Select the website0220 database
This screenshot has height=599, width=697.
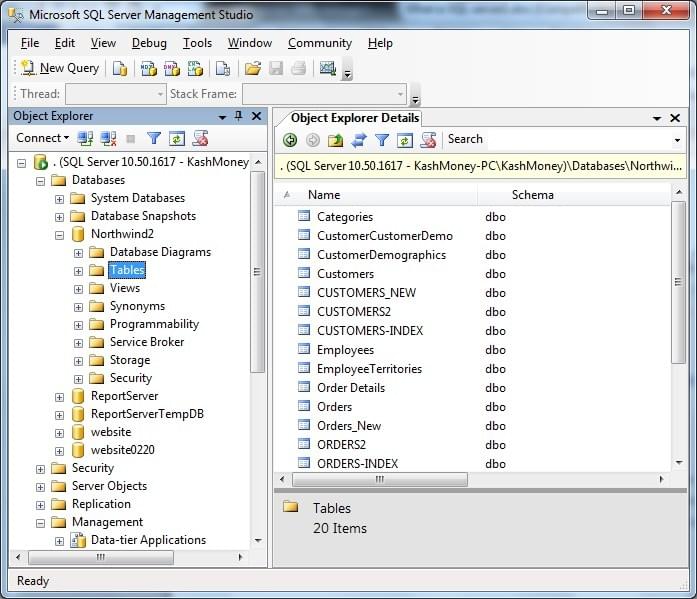pyautogui.click(x=123, y=450)
